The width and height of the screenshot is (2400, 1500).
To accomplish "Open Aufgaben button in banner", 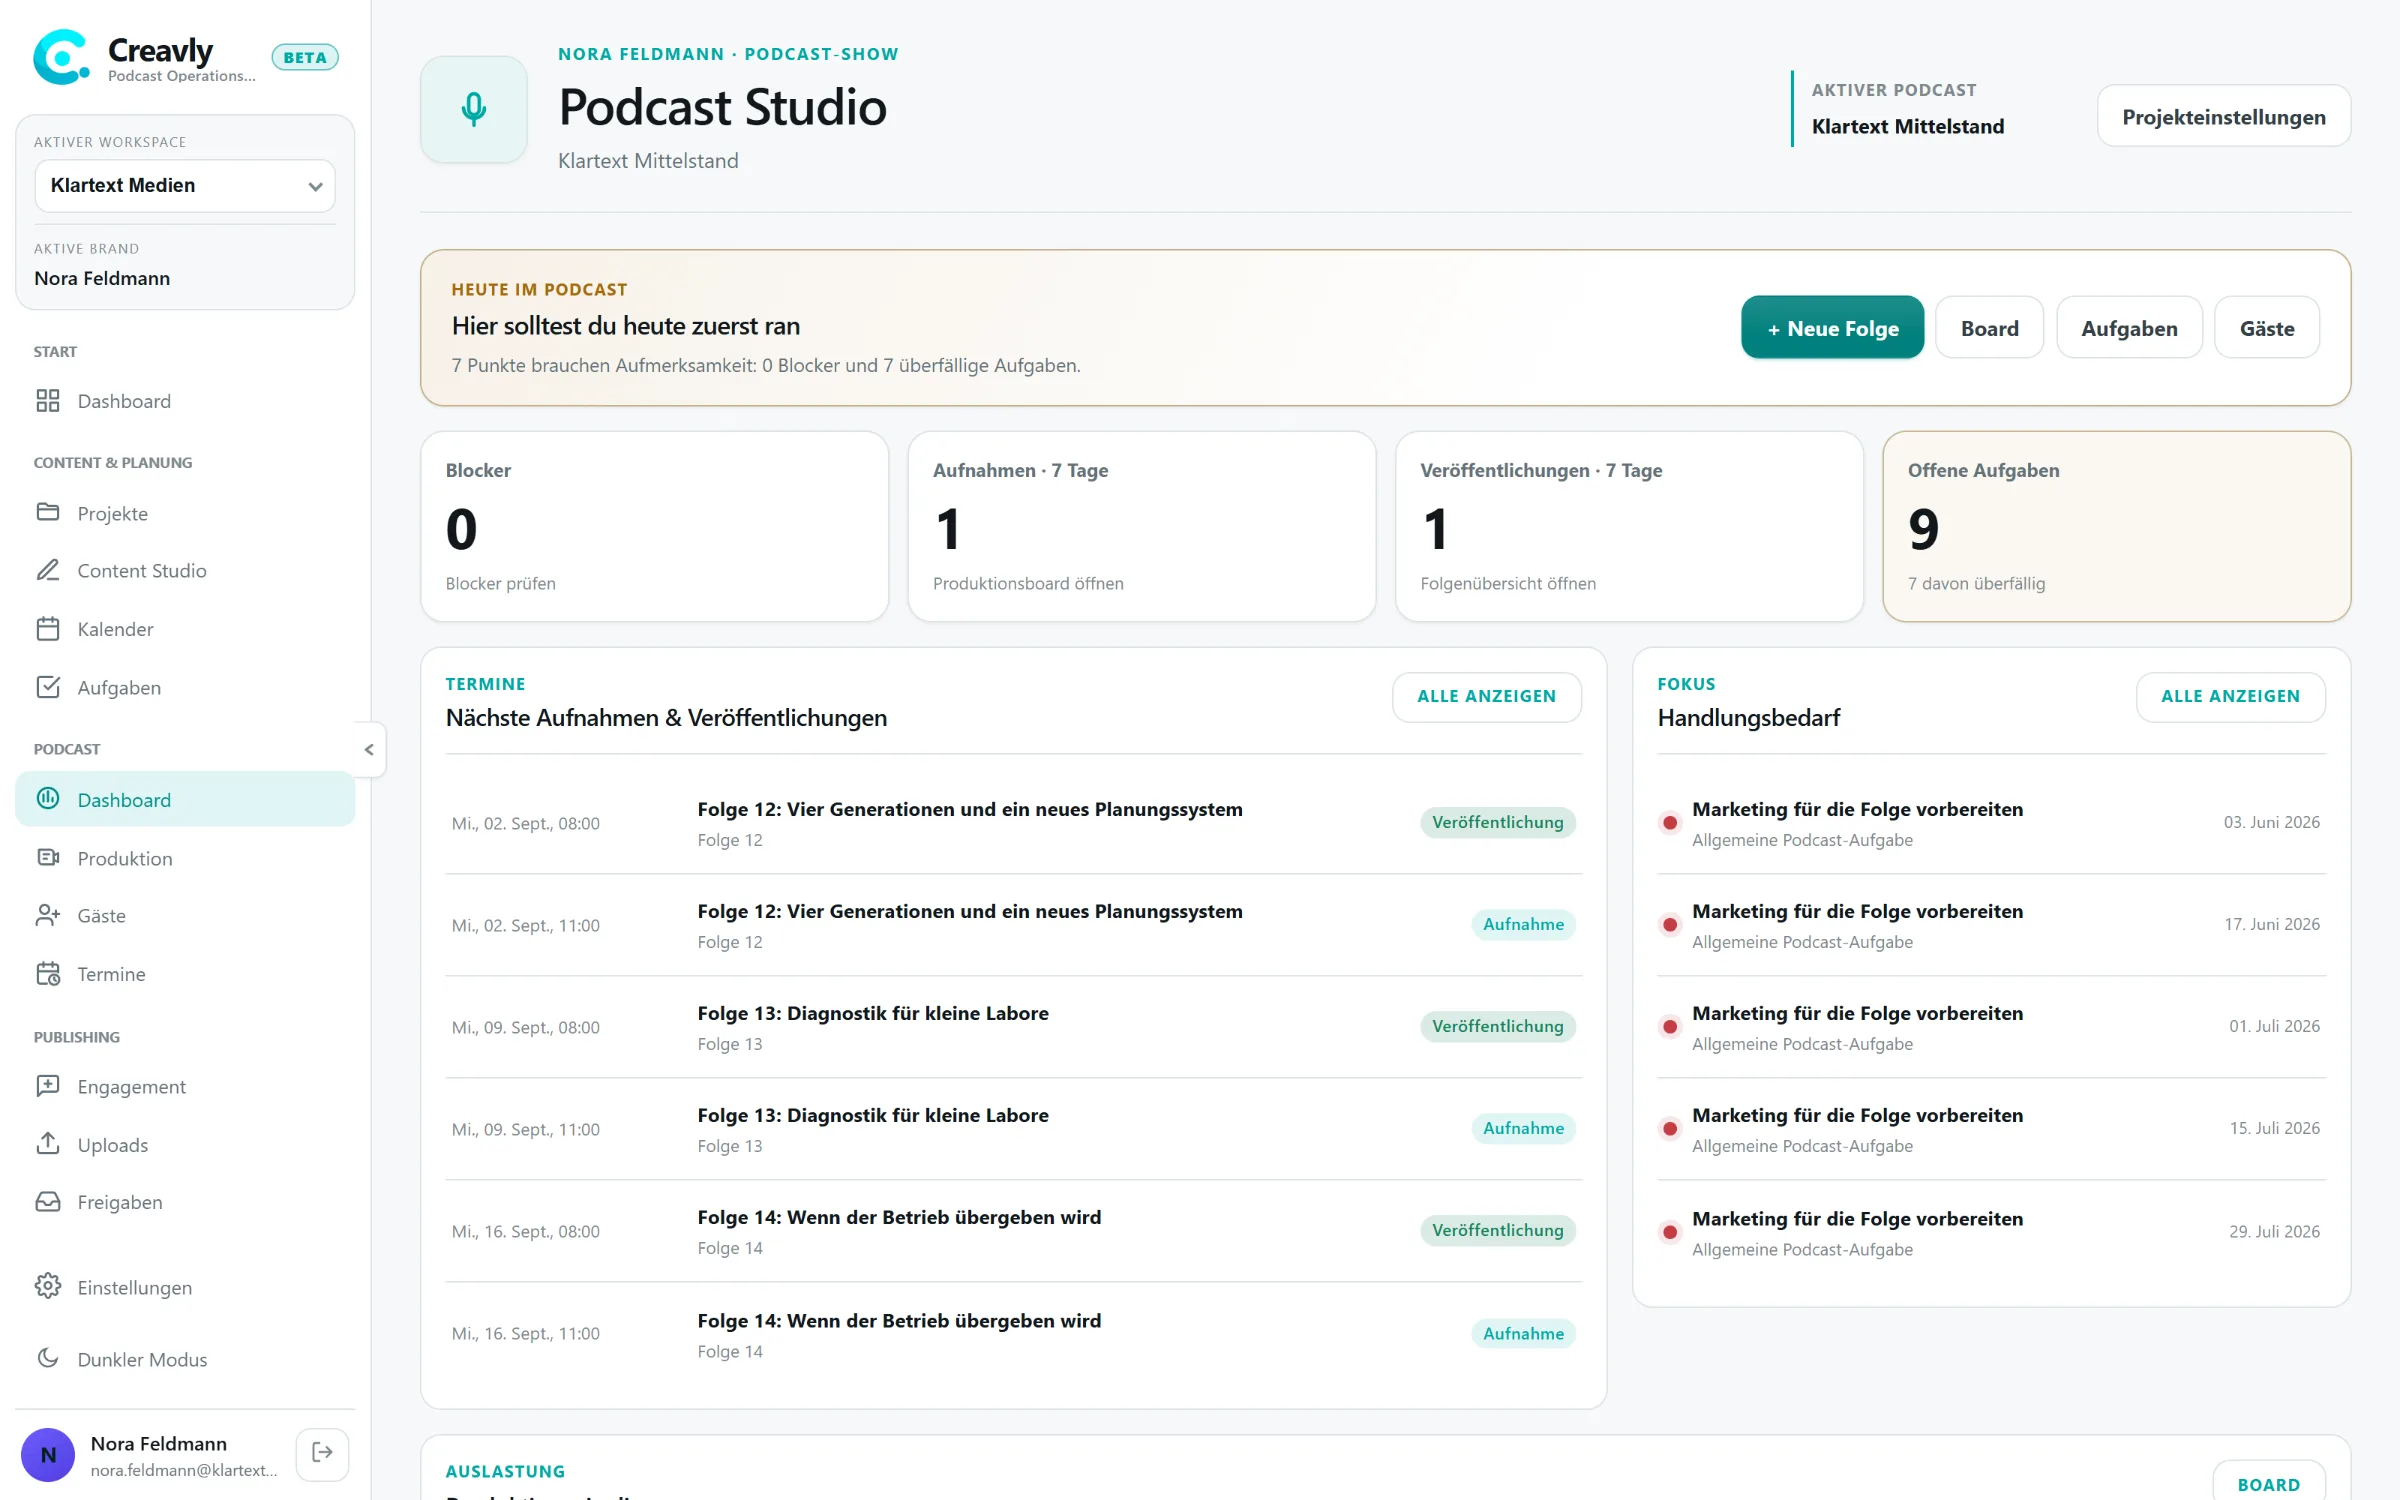I will pos(2129,328).
